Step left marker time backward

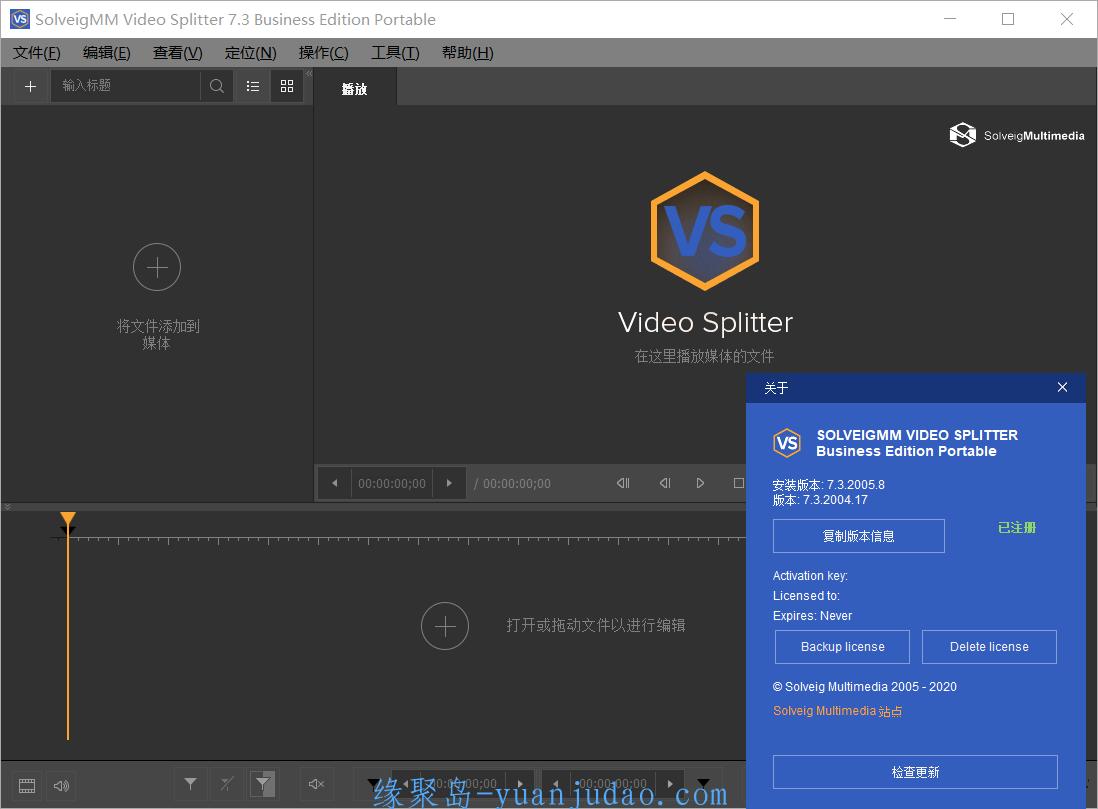[x=405, y=784]
